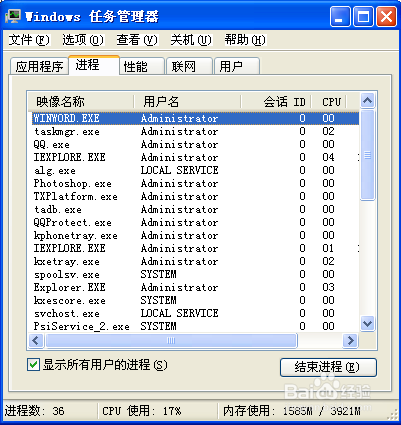Screen dimensions: 401x425
Task: Switch to the 联网 tab
Action: pos(189,66)
